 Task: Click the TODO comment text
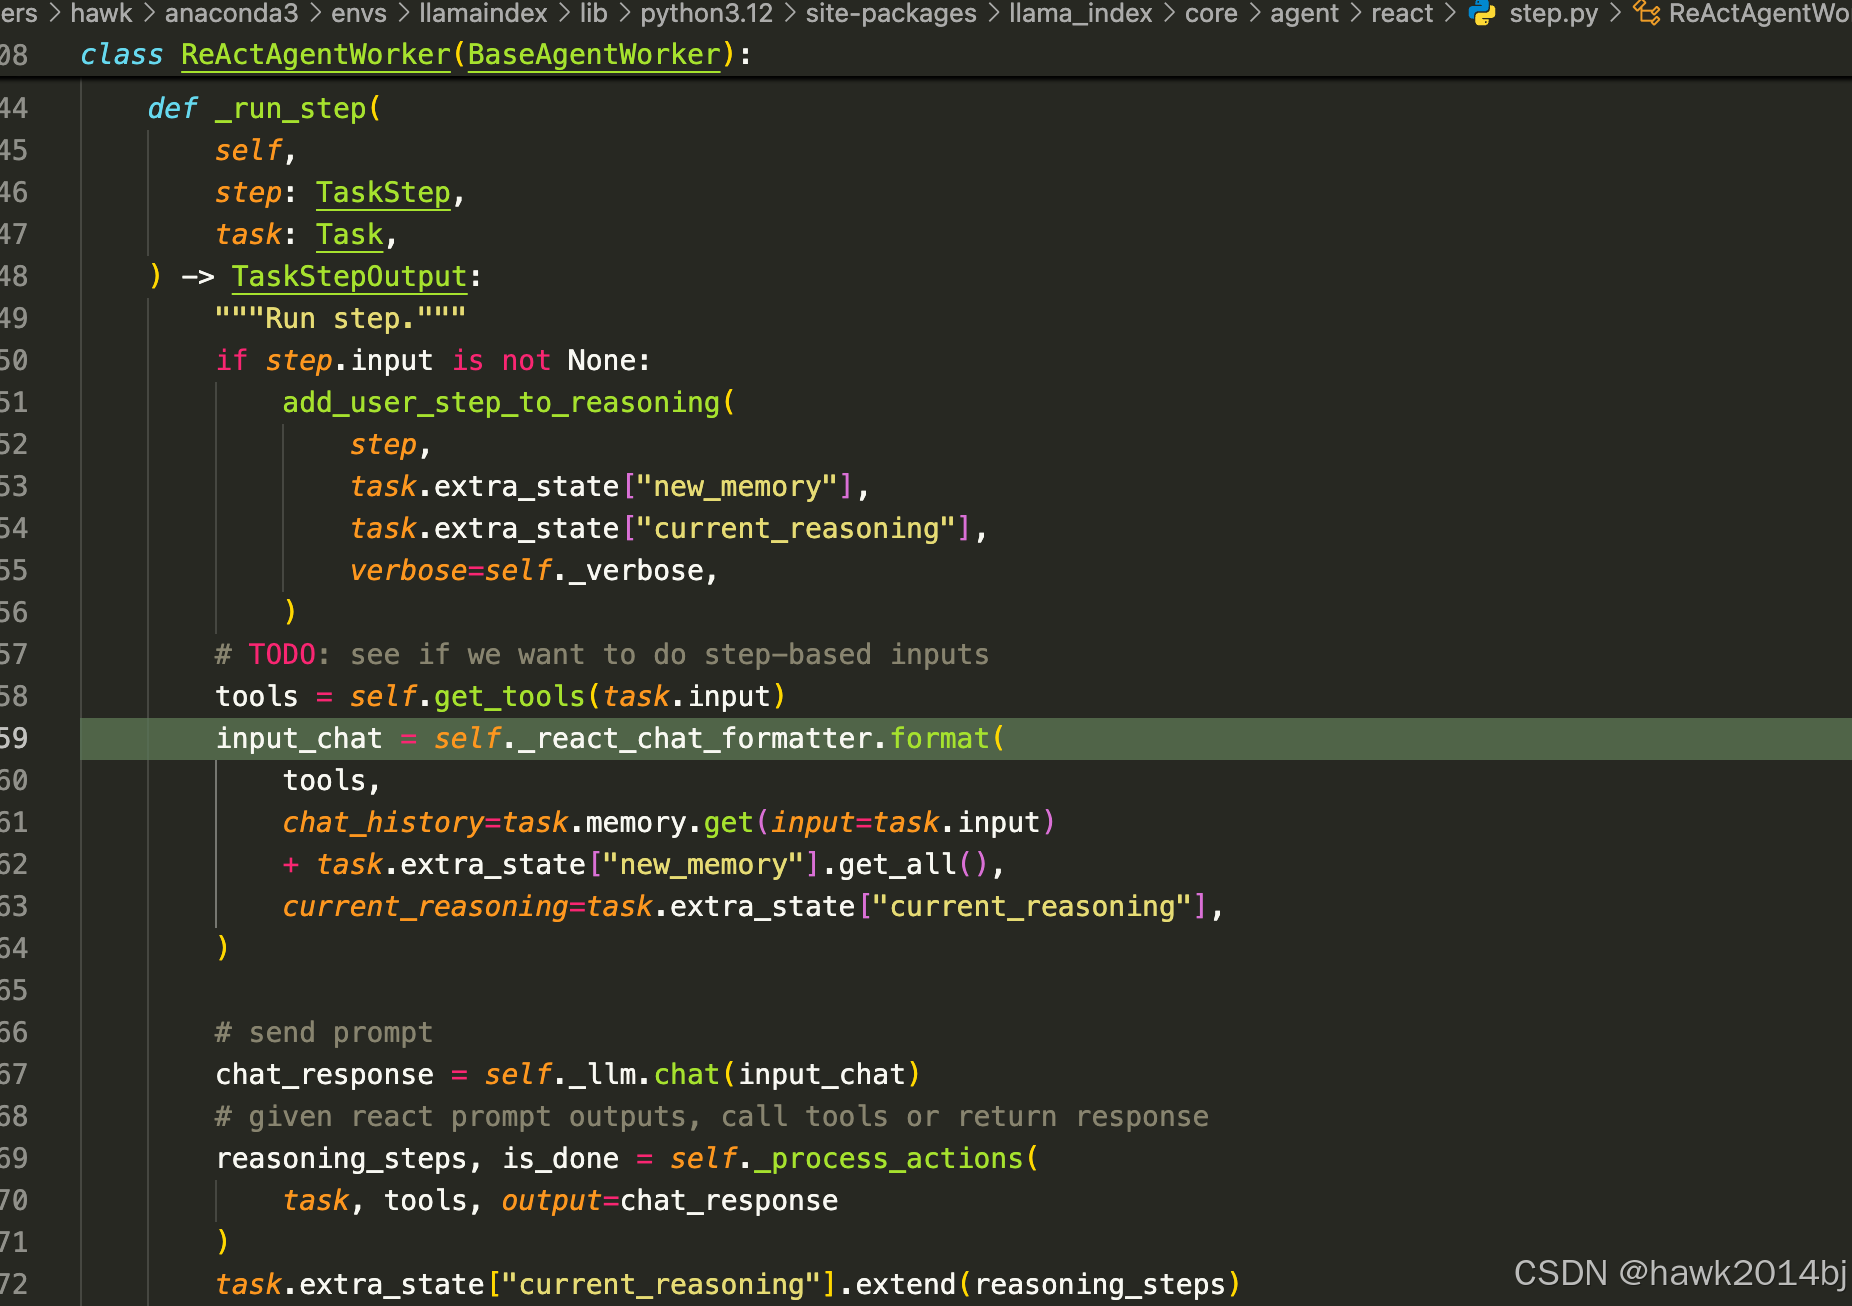tap(602, 654)
